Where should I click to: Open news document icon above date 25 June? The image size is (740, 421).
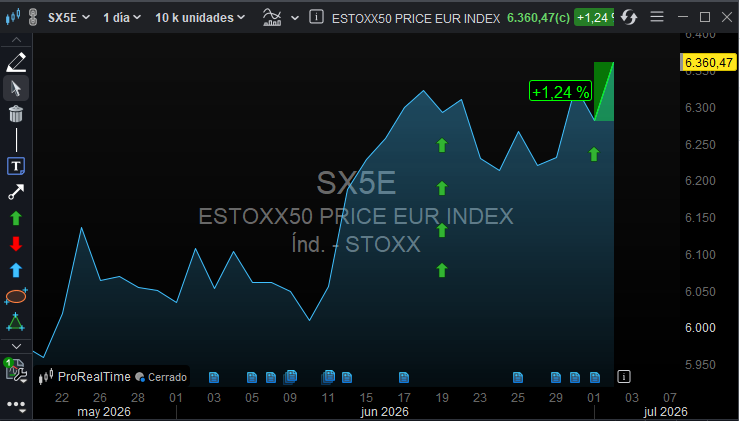pos(518,377)
